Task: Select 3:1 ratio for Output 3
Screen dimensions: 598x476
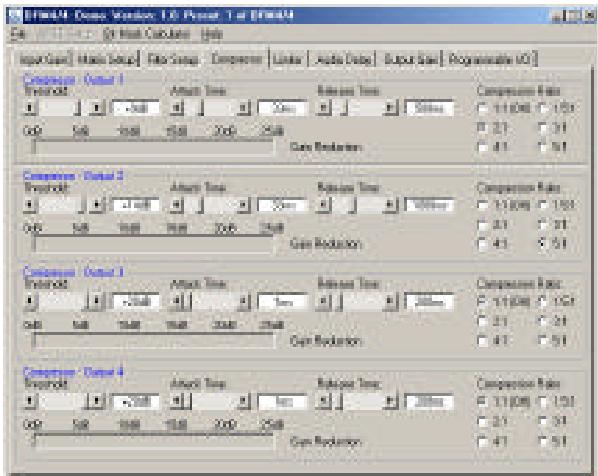Action: tap(543, 321)
